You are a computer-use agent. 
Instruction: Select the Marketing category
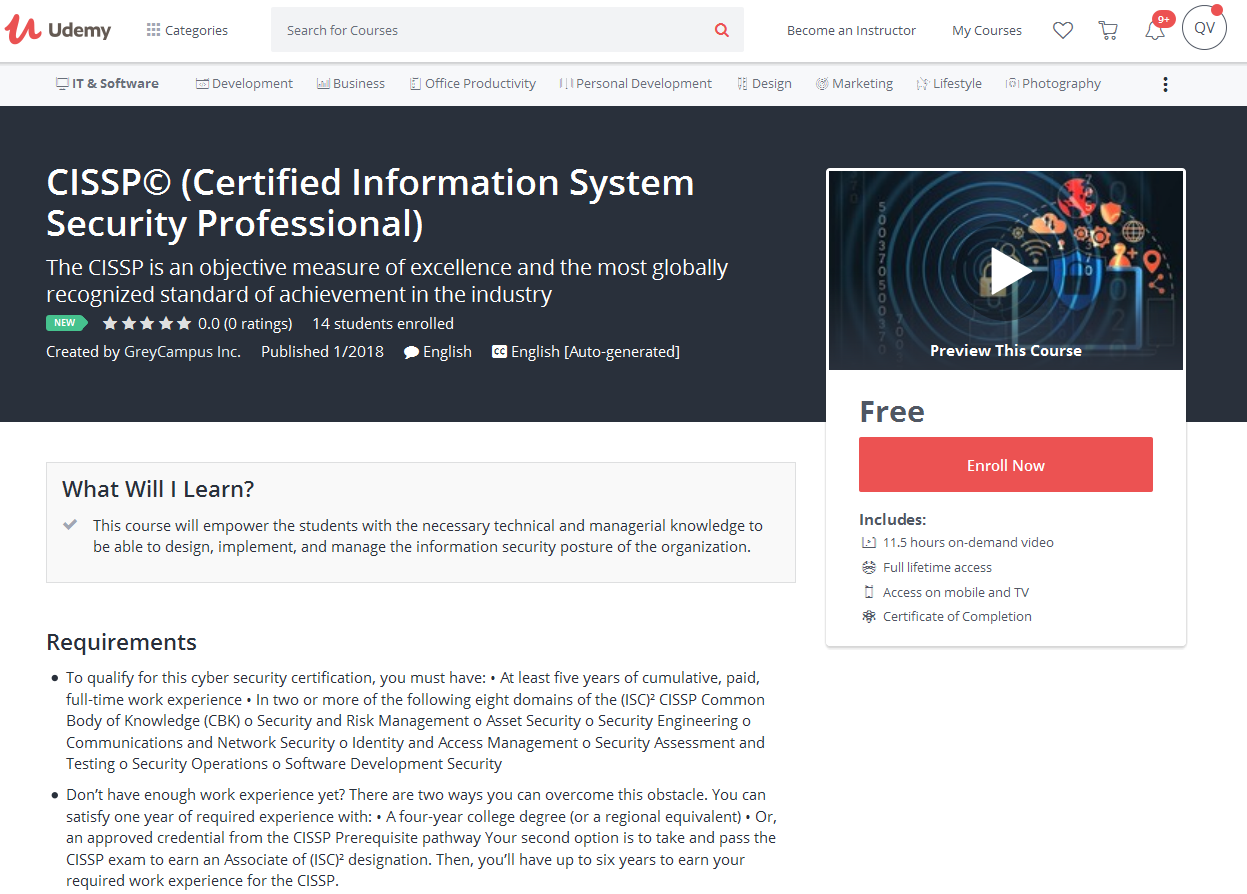click(854, 84)
